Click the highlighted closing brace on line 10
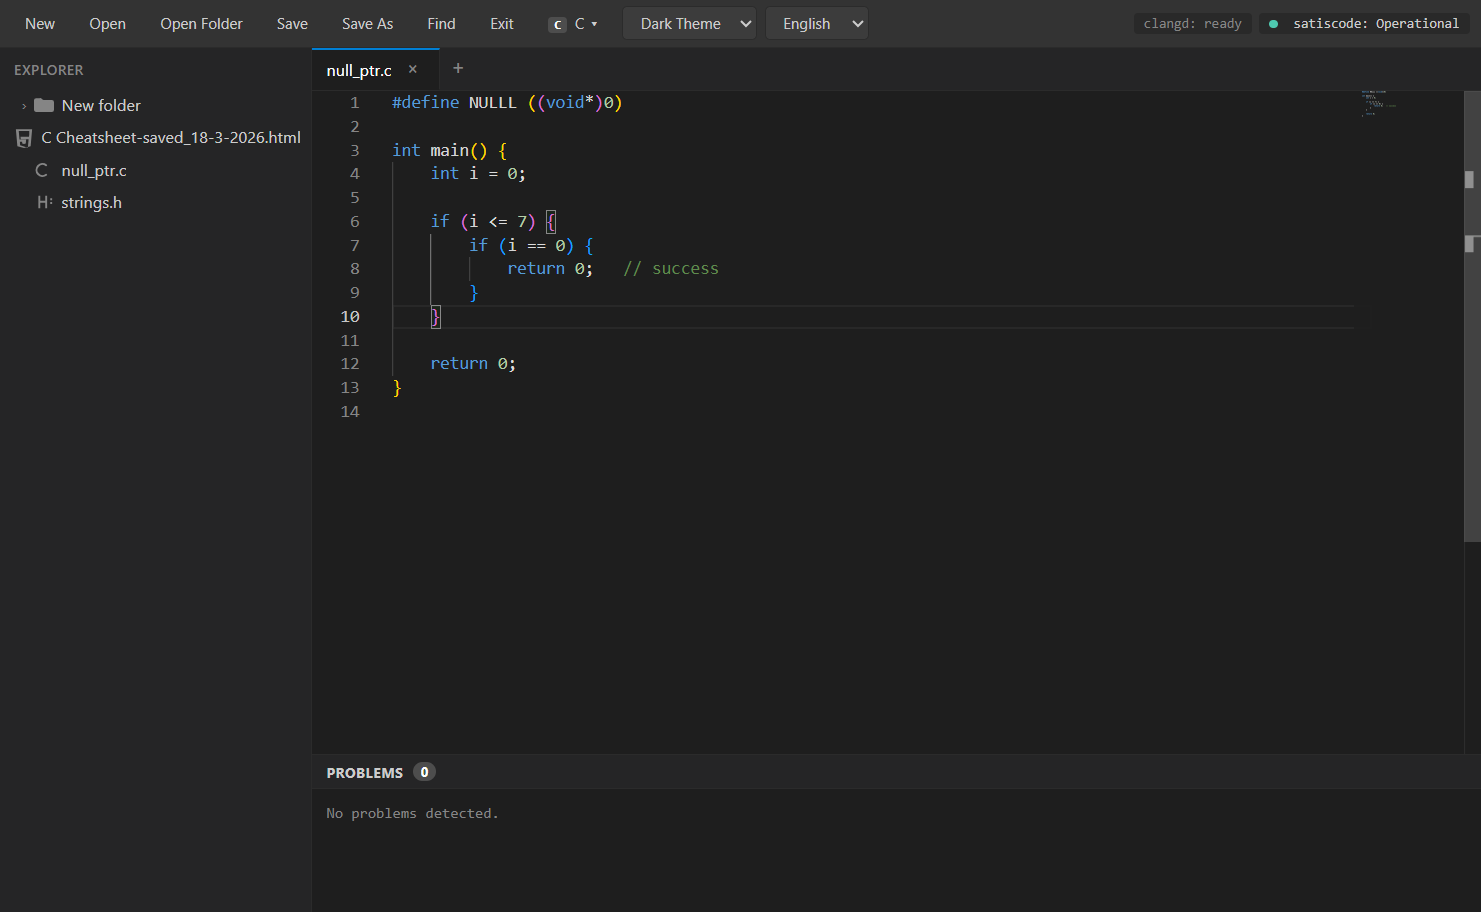Screen dimensions: 1481x912 point(435,317)
